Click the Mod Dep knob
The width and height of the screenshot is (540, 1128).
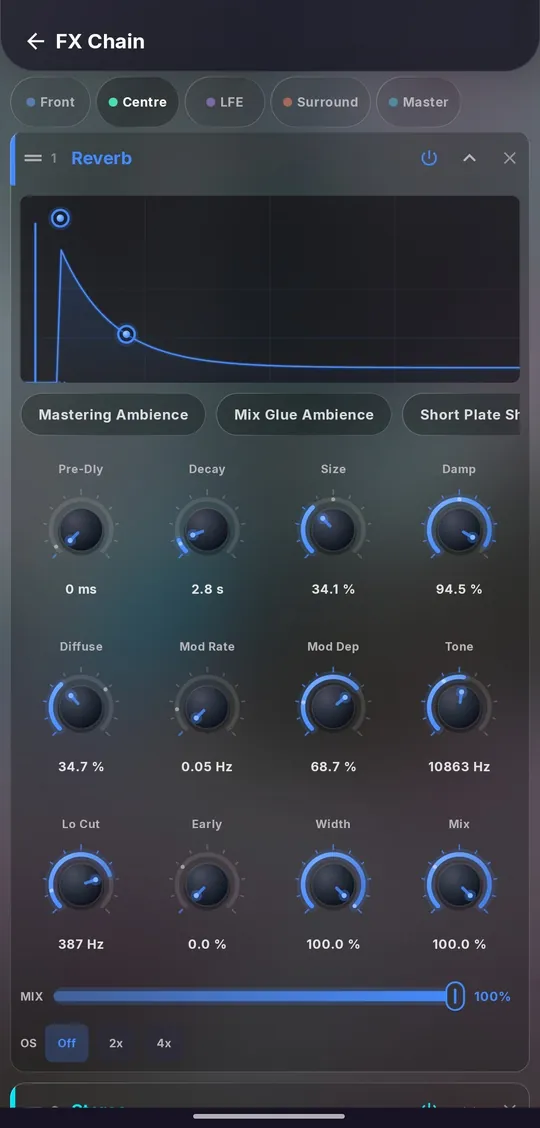point(333,707)
